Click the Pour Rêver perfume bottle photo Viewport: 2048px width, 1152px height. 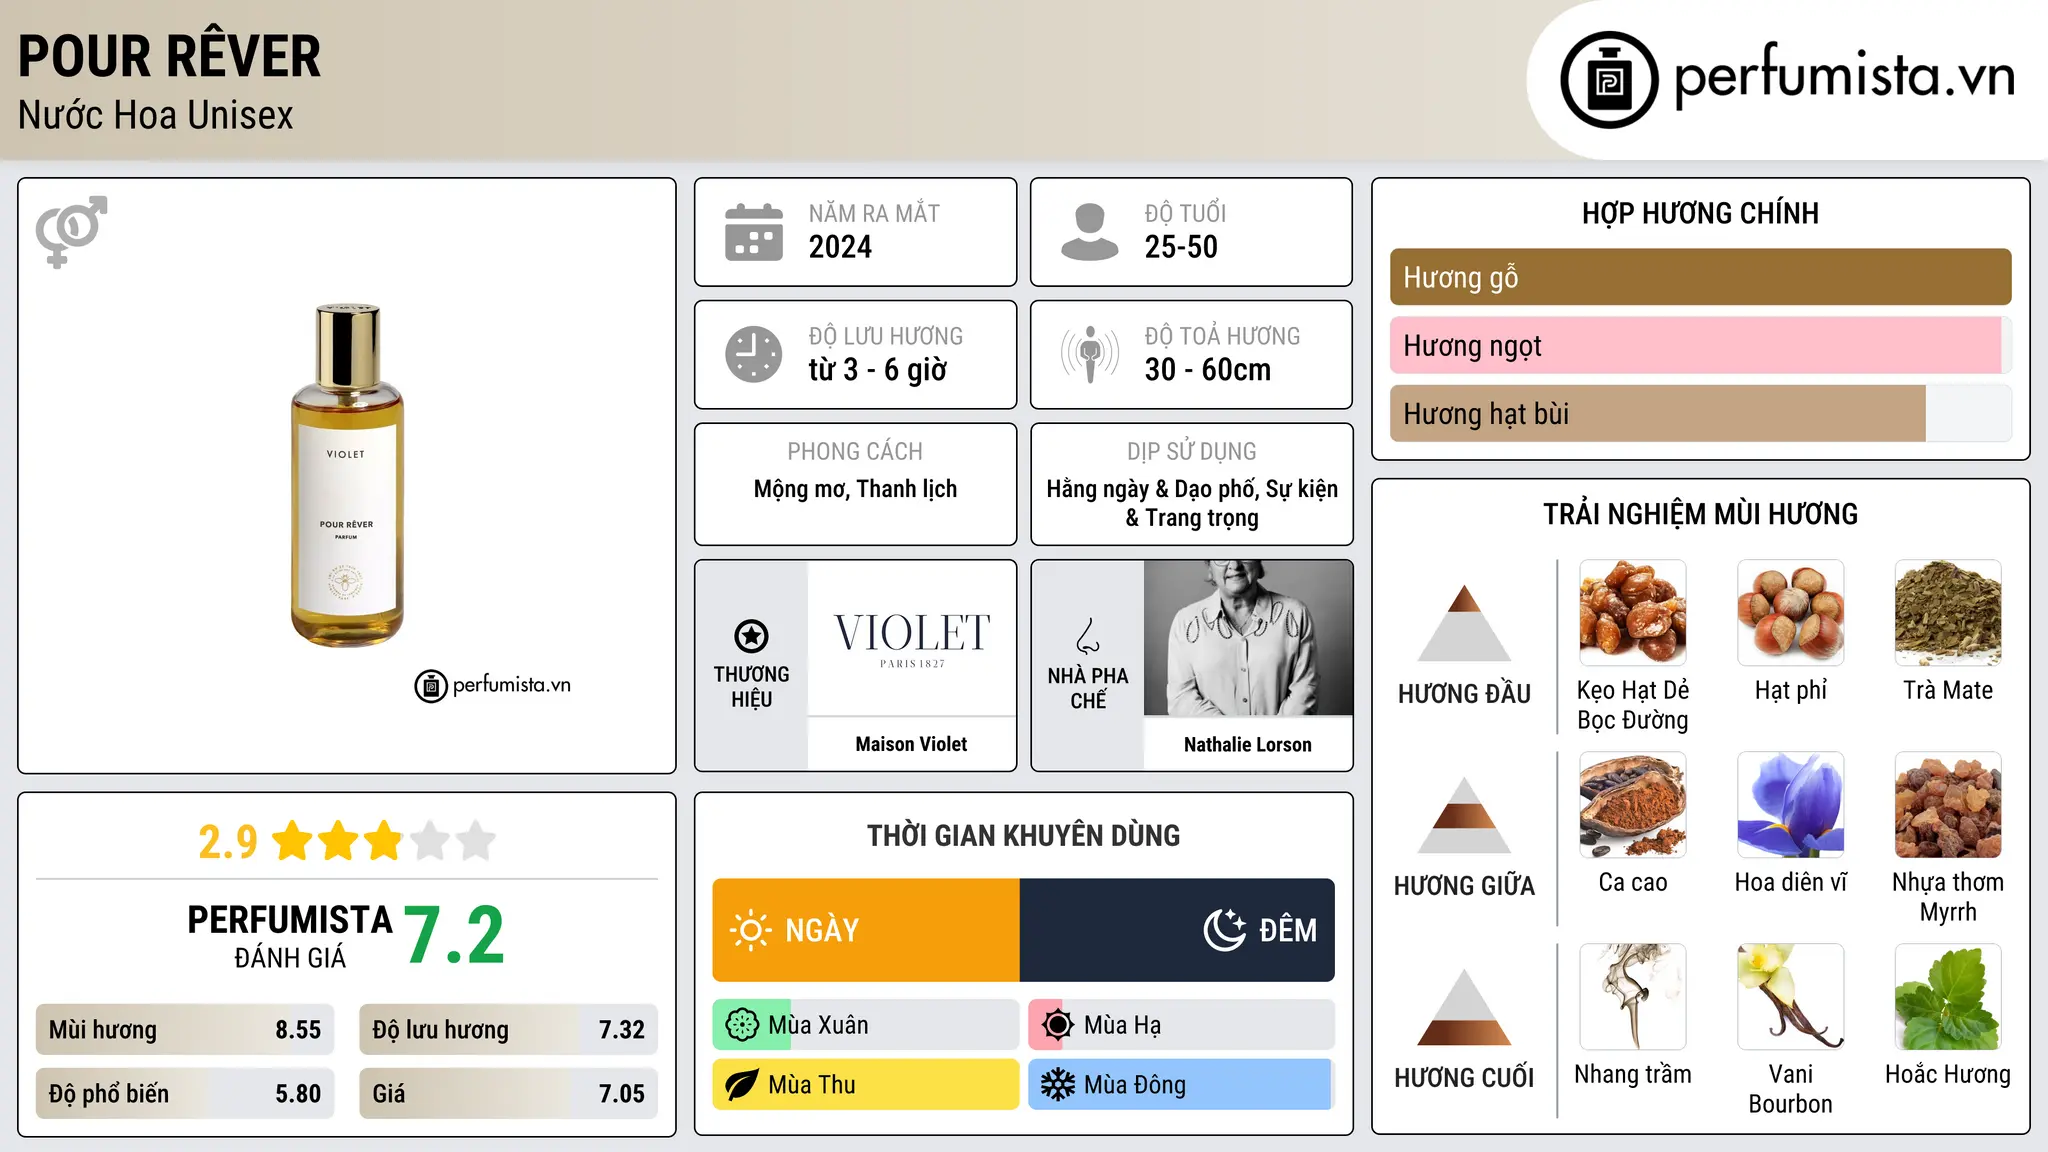pyautogui.click(x=347, y=475)
